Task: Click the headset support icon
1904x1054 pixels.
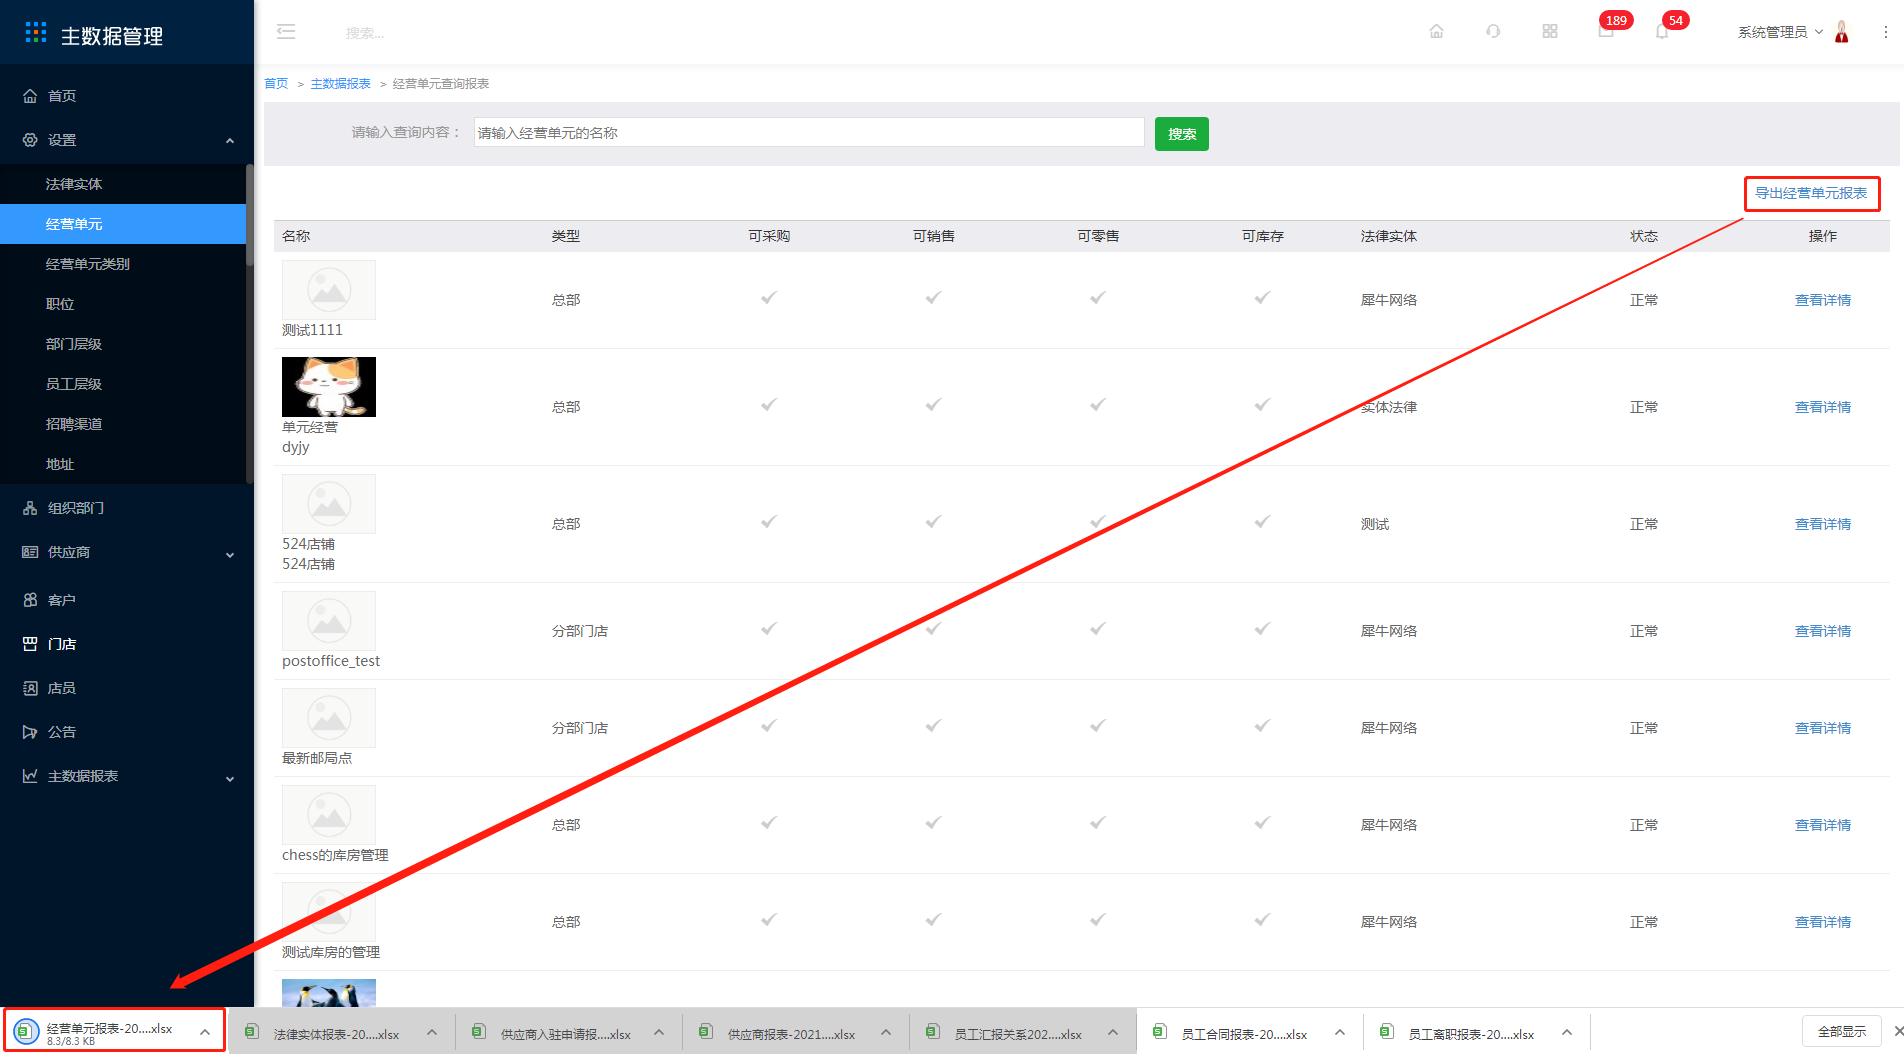Action: 1493,32
